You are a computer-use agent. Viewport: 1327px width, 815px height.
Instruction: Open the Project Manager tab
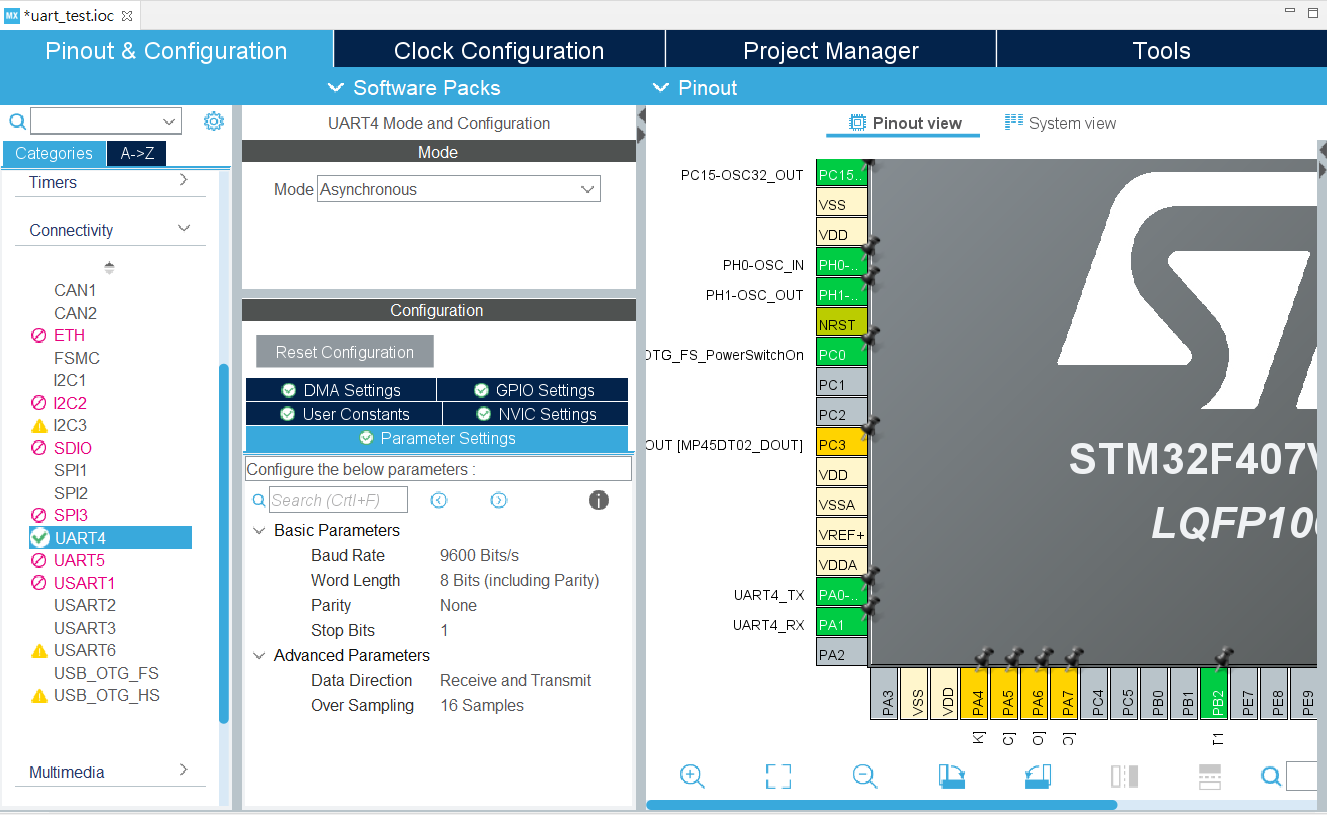pyautogui.click(x=831, y=51)
